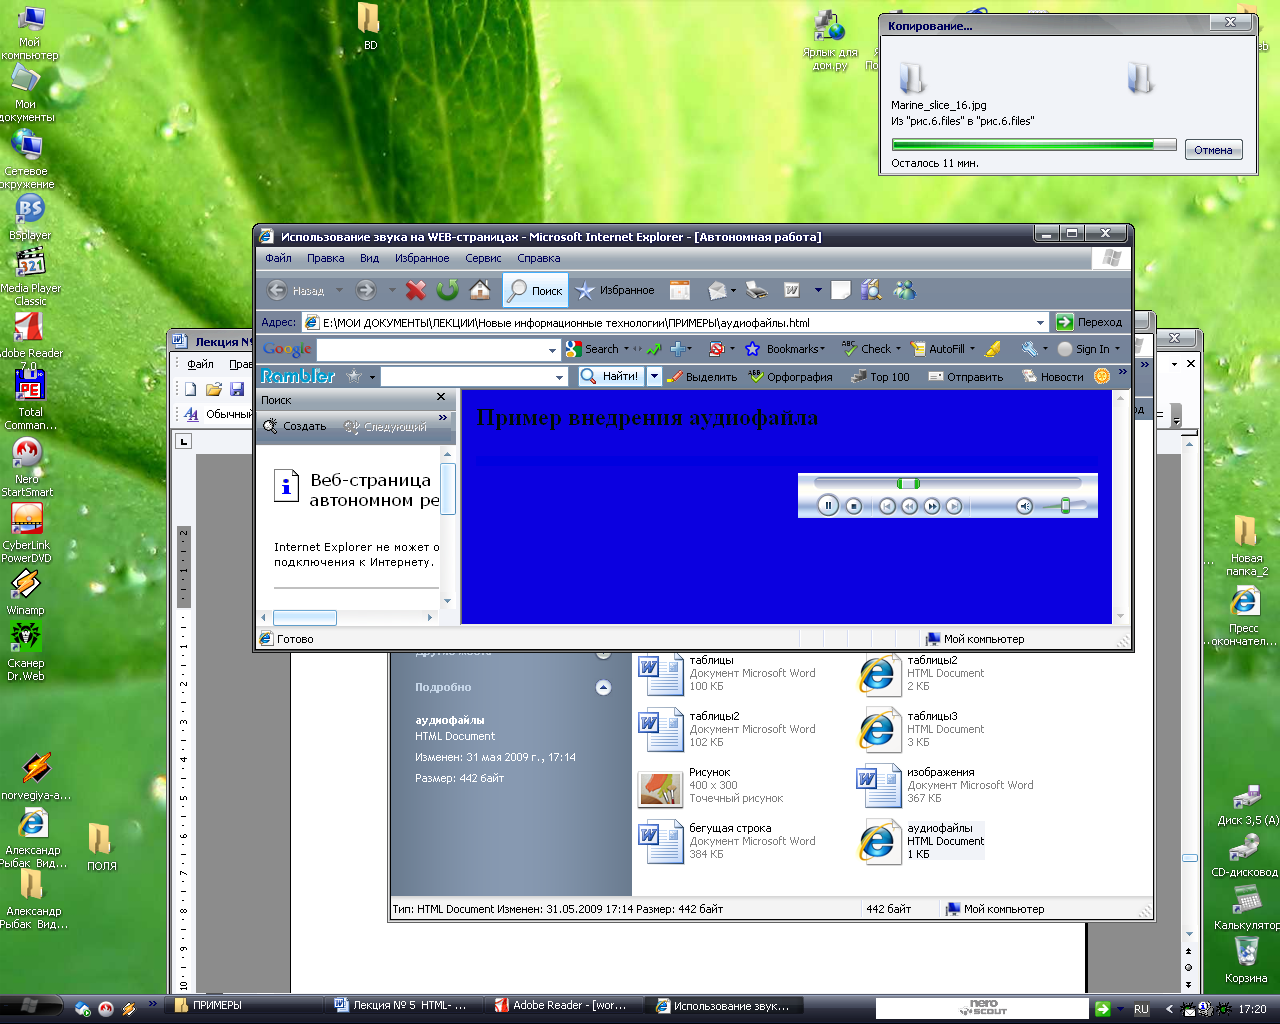Collapse the Подробно section in Explorer
Viewport: 1280px width, 1024px height.
point(603,687)
